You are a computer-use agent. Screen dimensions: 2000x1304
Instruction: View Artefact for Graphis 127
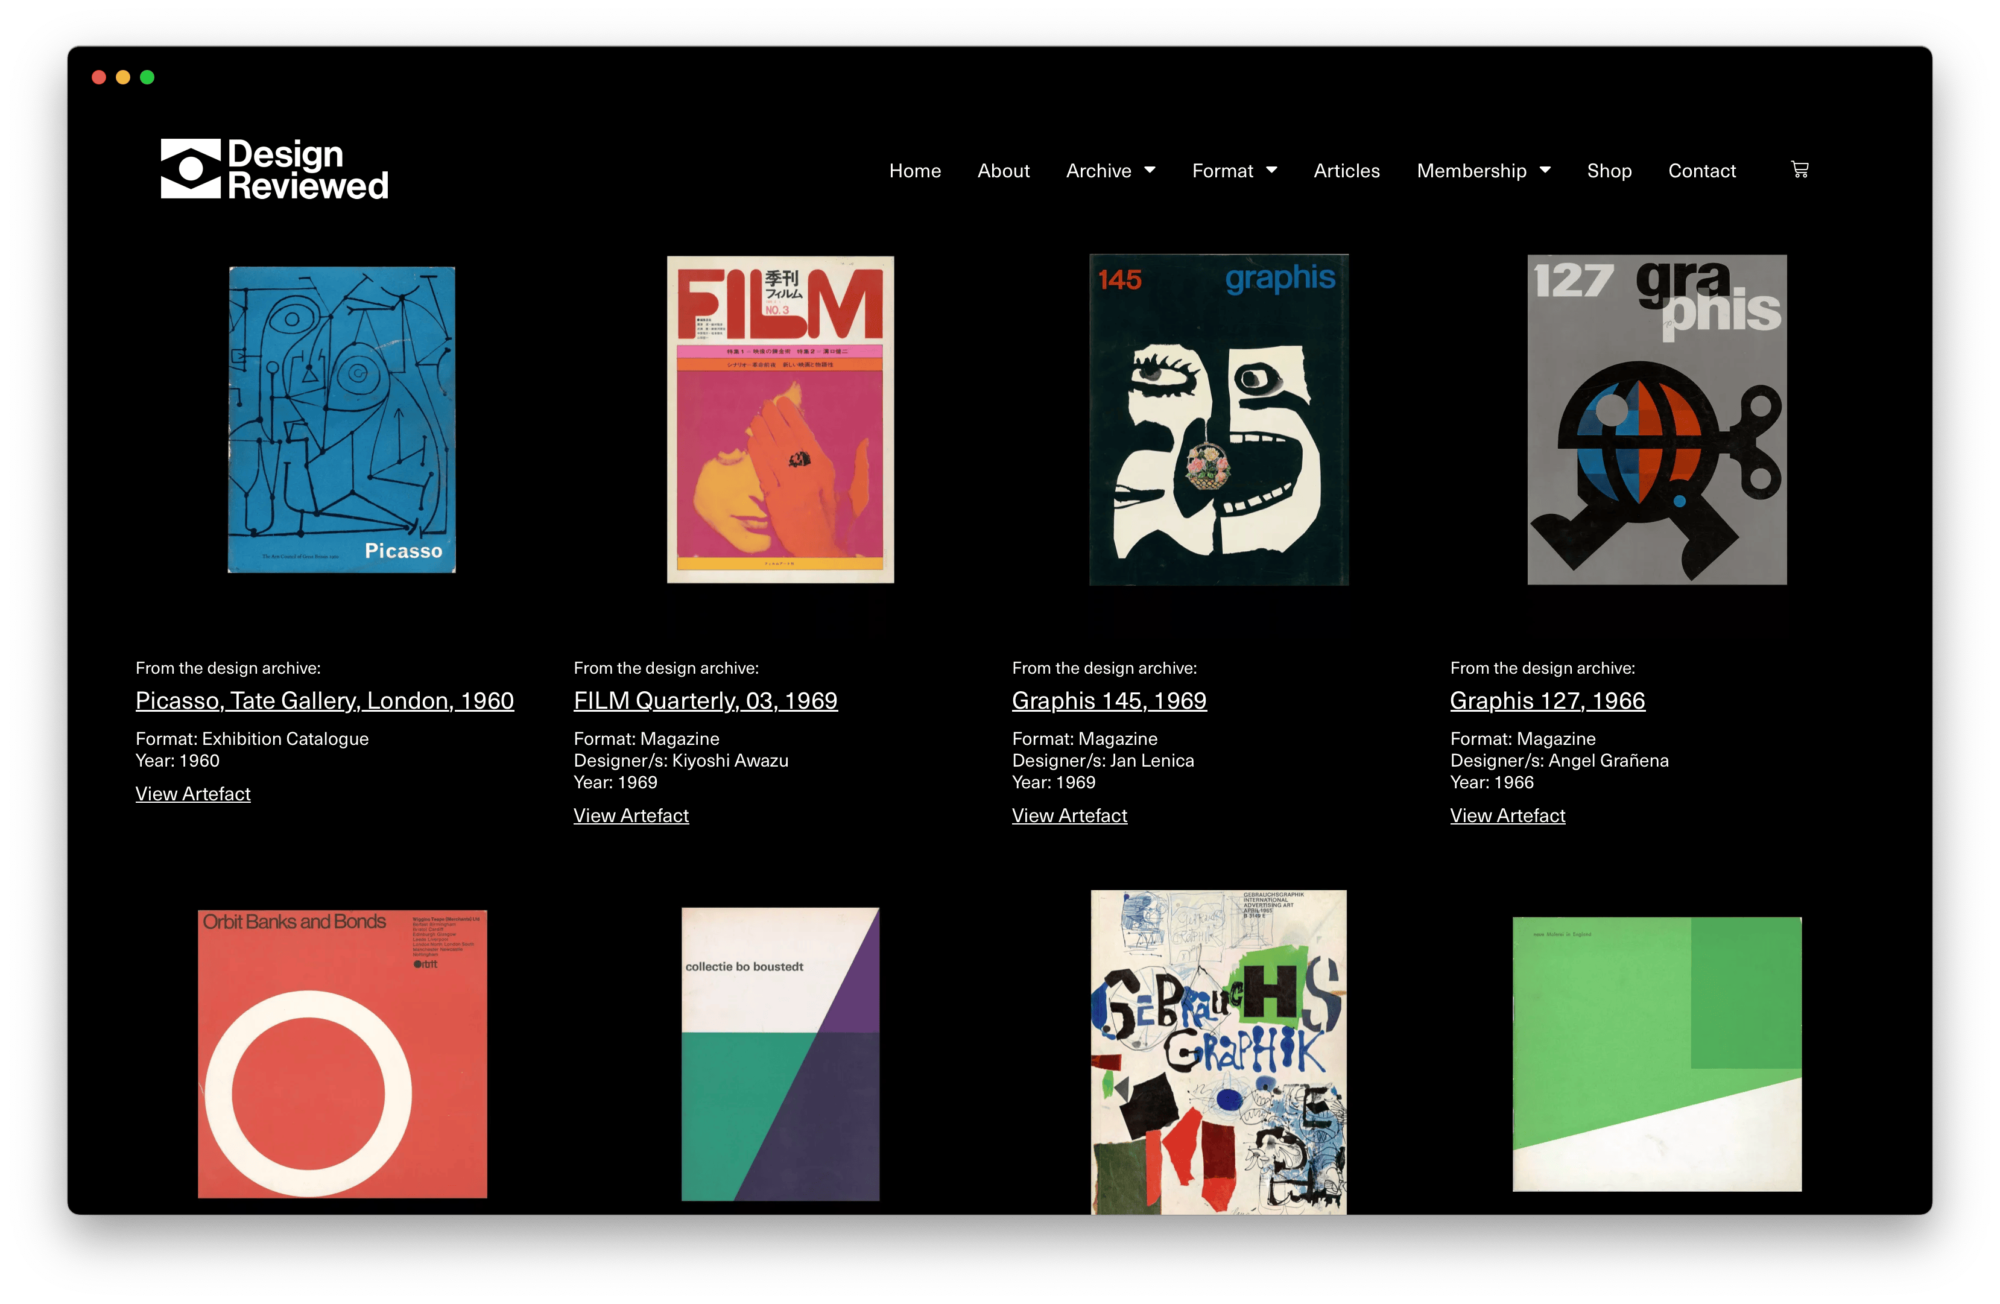[1507, 816]
